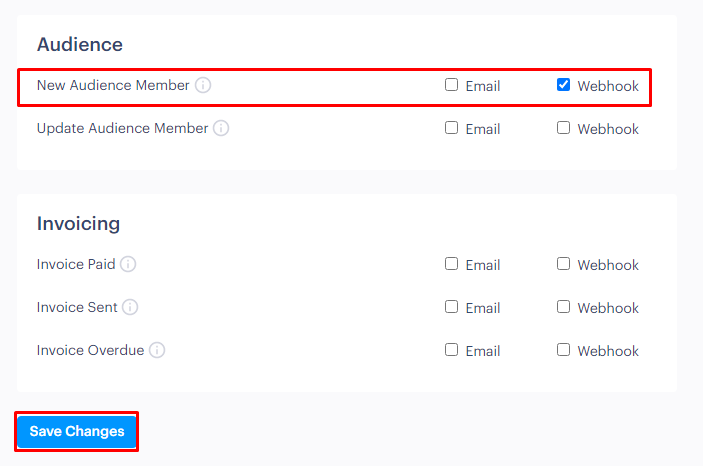Image resolution: width=703 pixels, height=466 pixels.
Task: Select the Invoice Overdue row label
Action: pyautogui.click(x=91, y=350)
